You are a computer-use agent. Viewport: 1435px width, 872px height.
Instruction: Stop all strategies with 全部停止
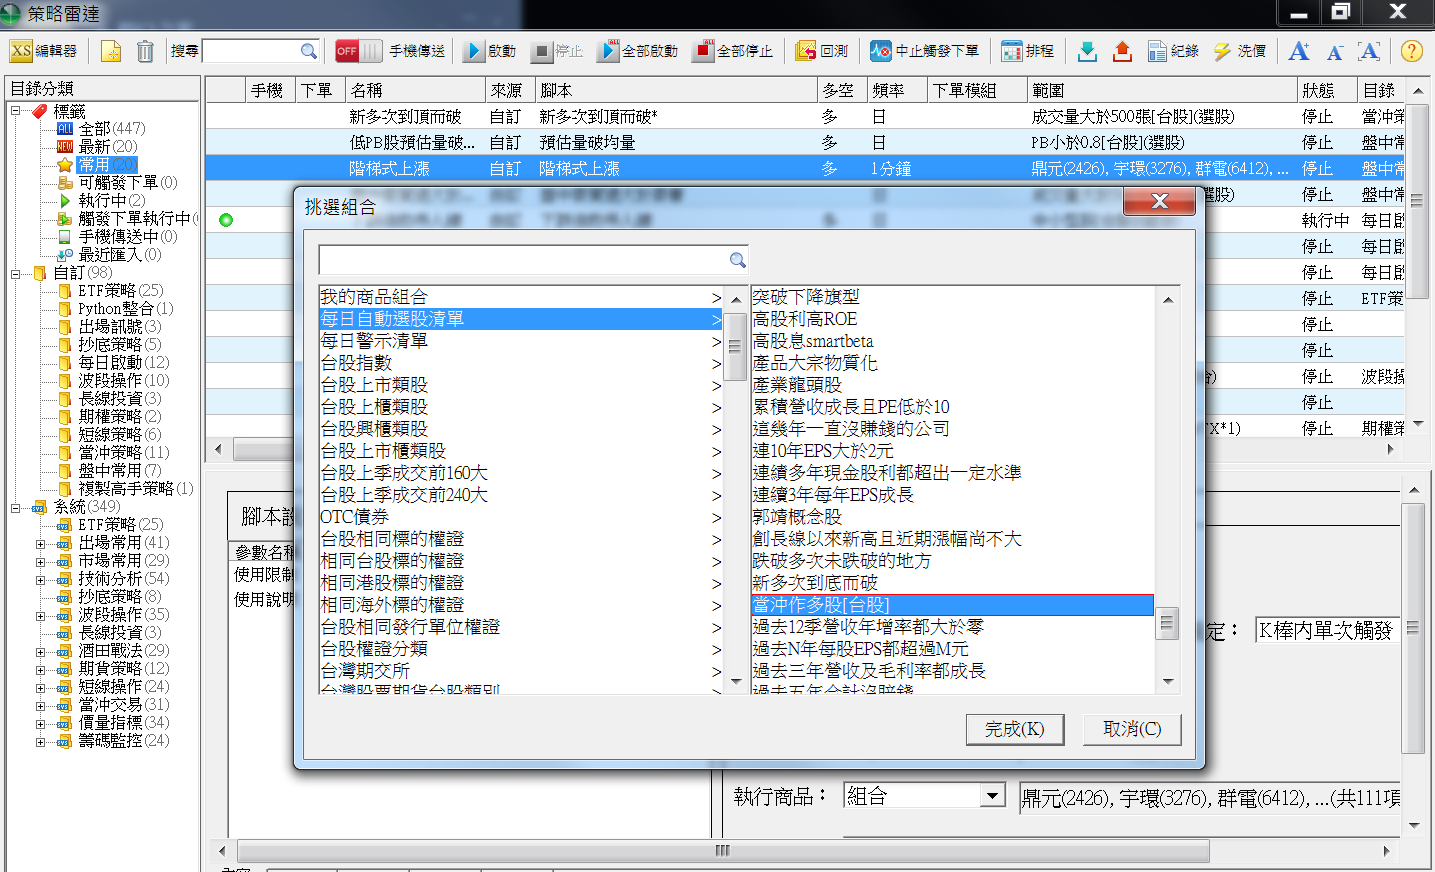(734, 51)
